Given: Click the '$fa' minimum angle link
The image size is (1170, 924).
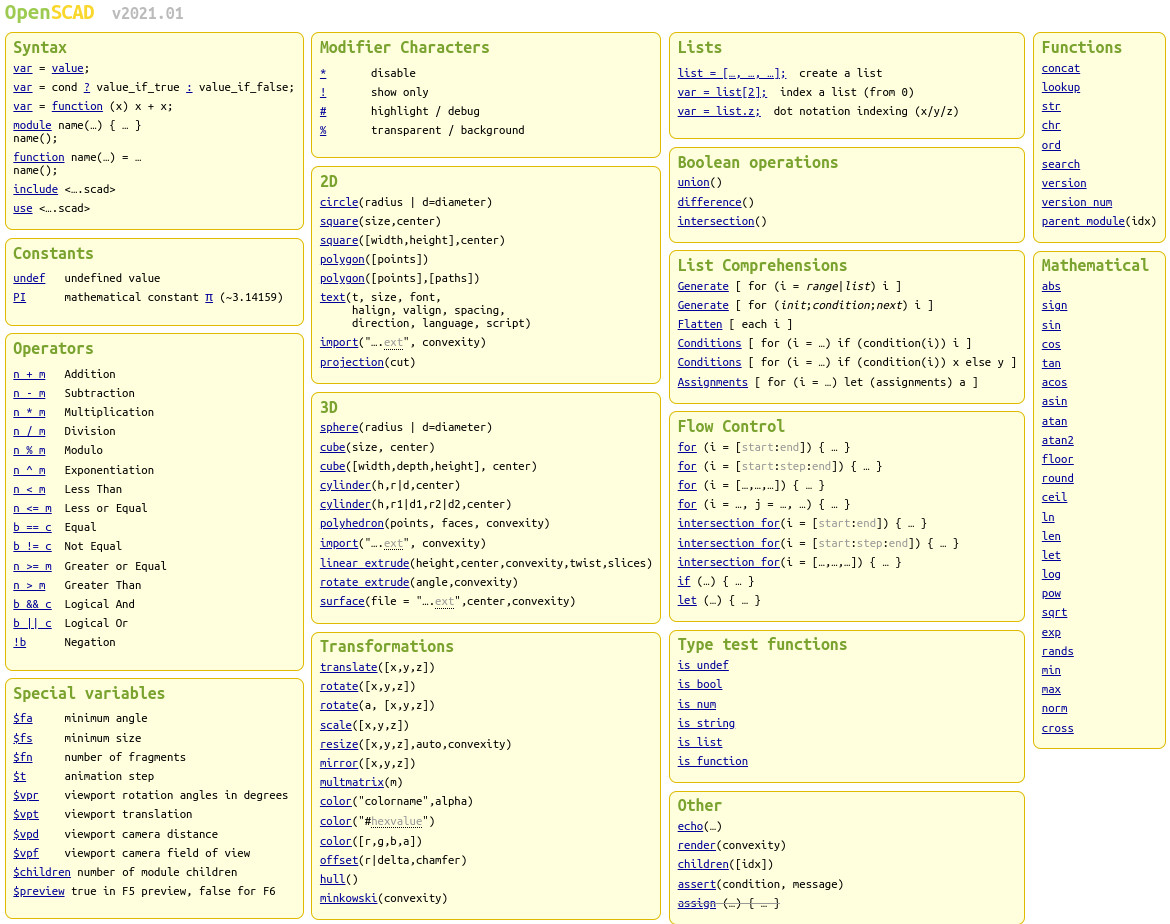Looking at the screenshot, I should [x=22, y=719].
